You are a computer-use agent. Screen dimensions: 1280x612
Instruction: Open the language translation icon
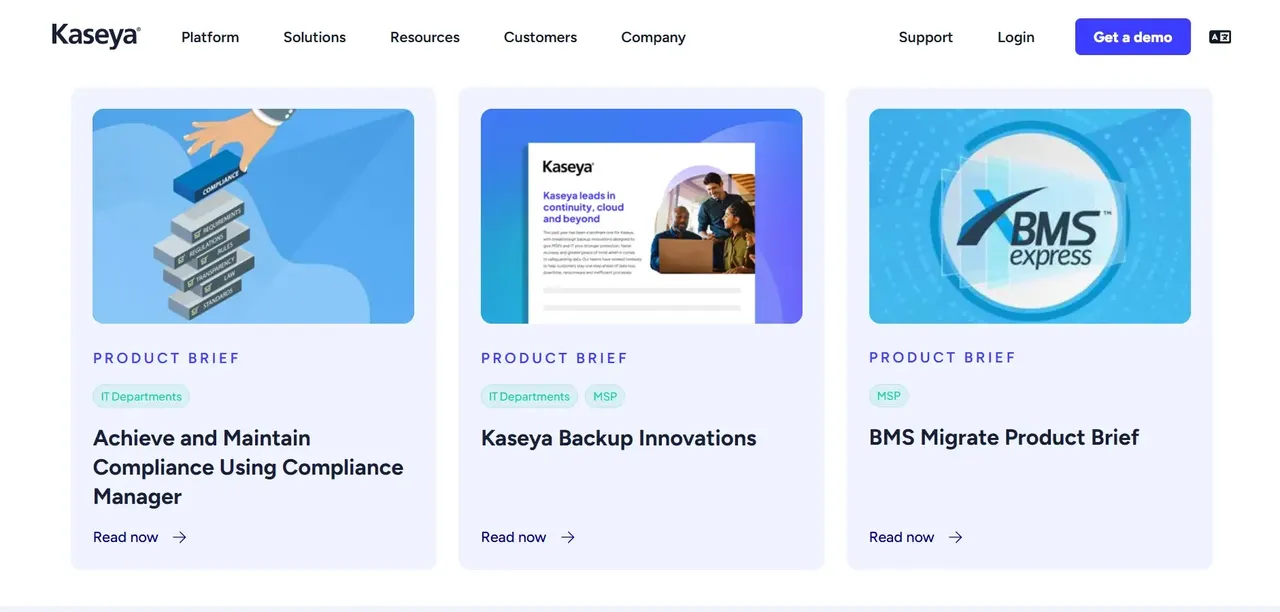(1220, 37)
